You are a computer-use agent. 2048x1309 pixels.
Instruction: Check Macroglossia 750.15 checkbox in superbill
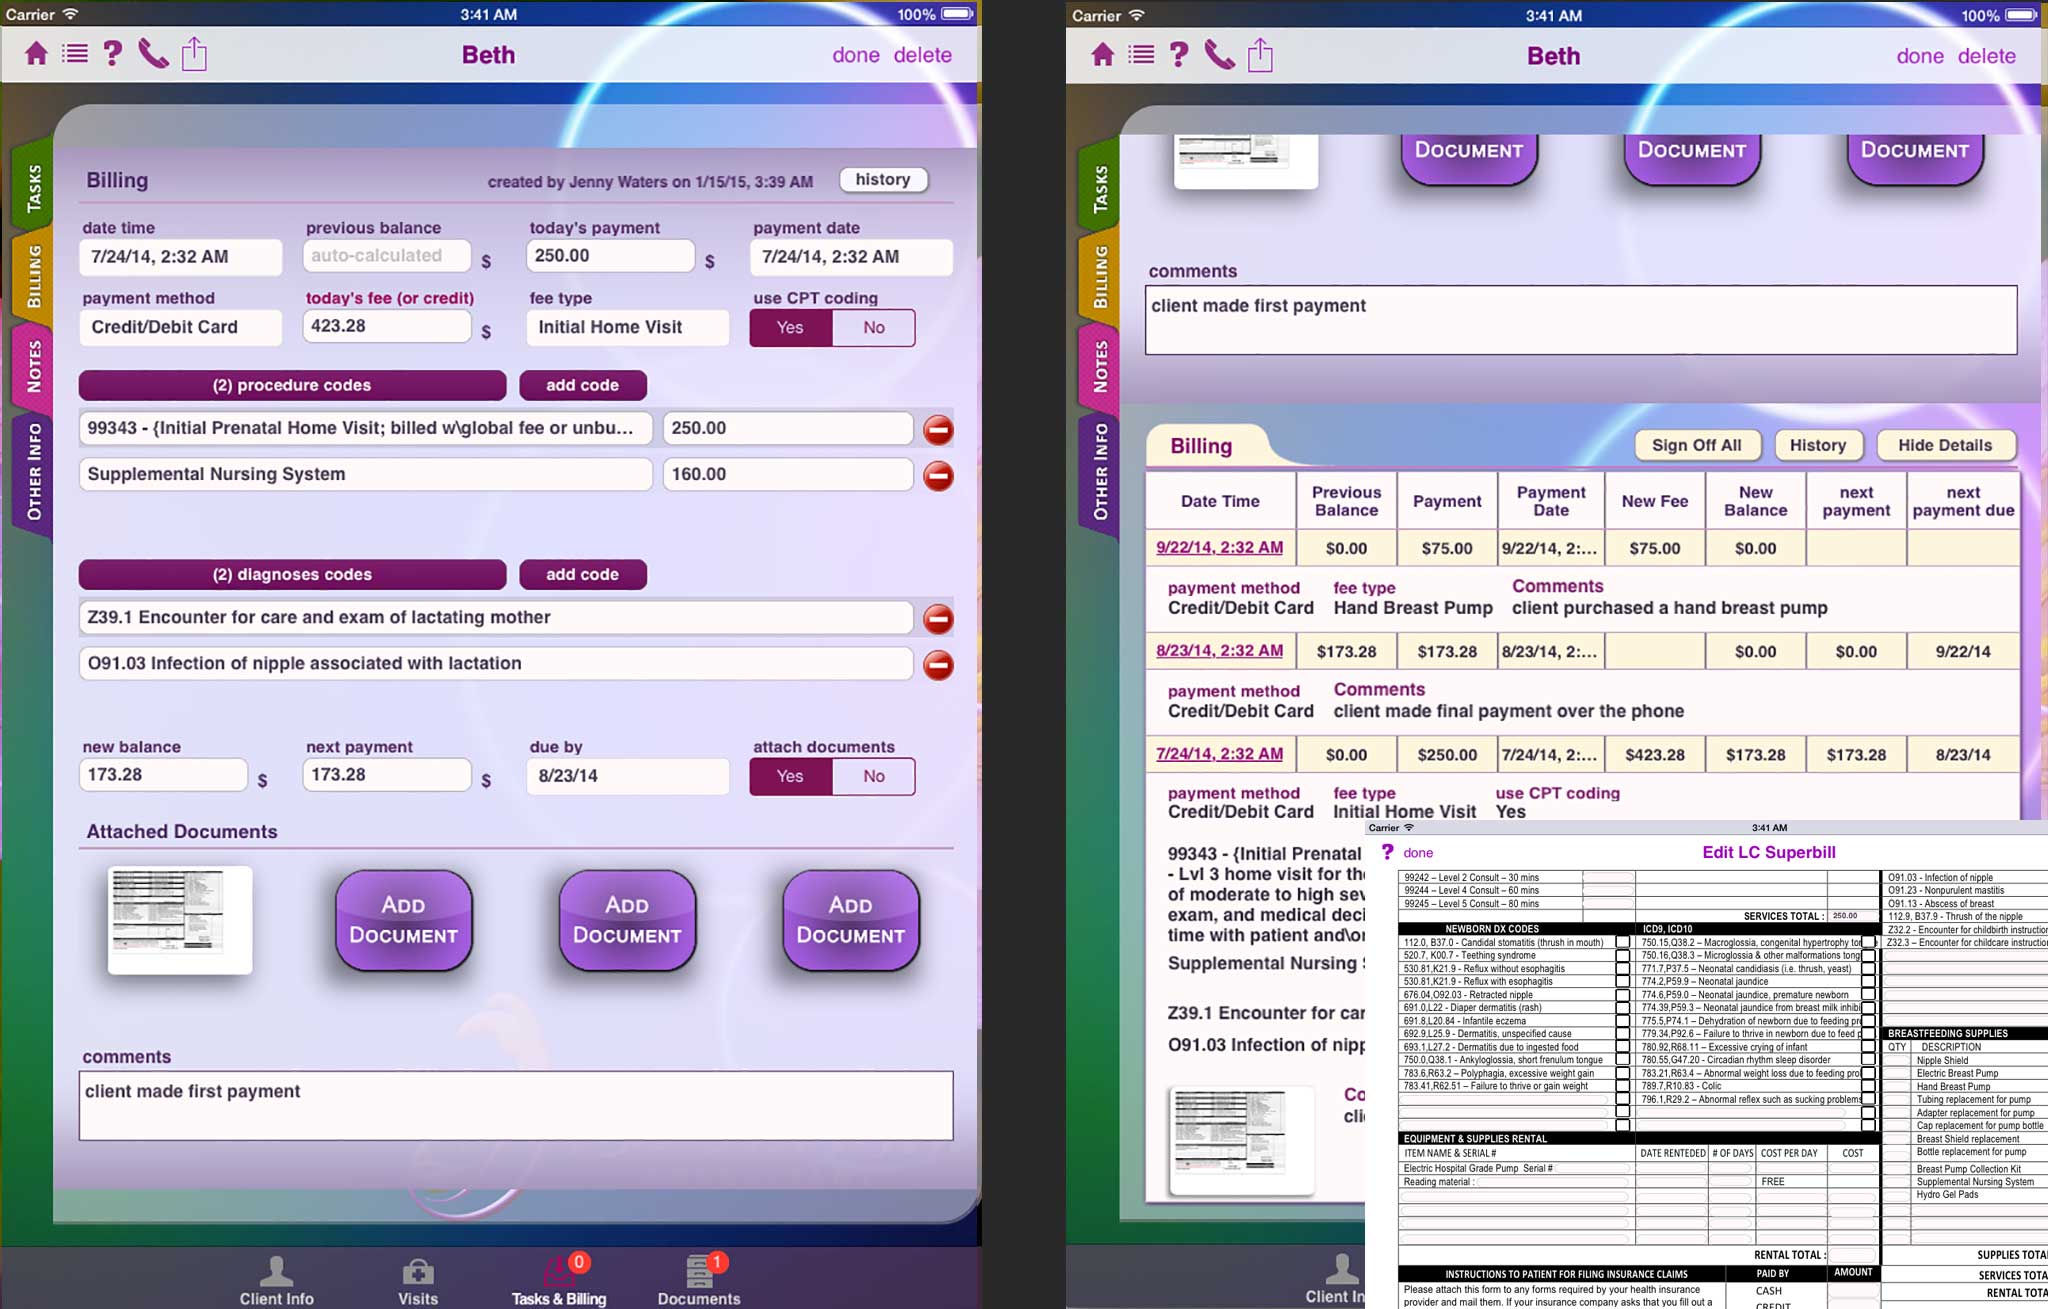1867,942
